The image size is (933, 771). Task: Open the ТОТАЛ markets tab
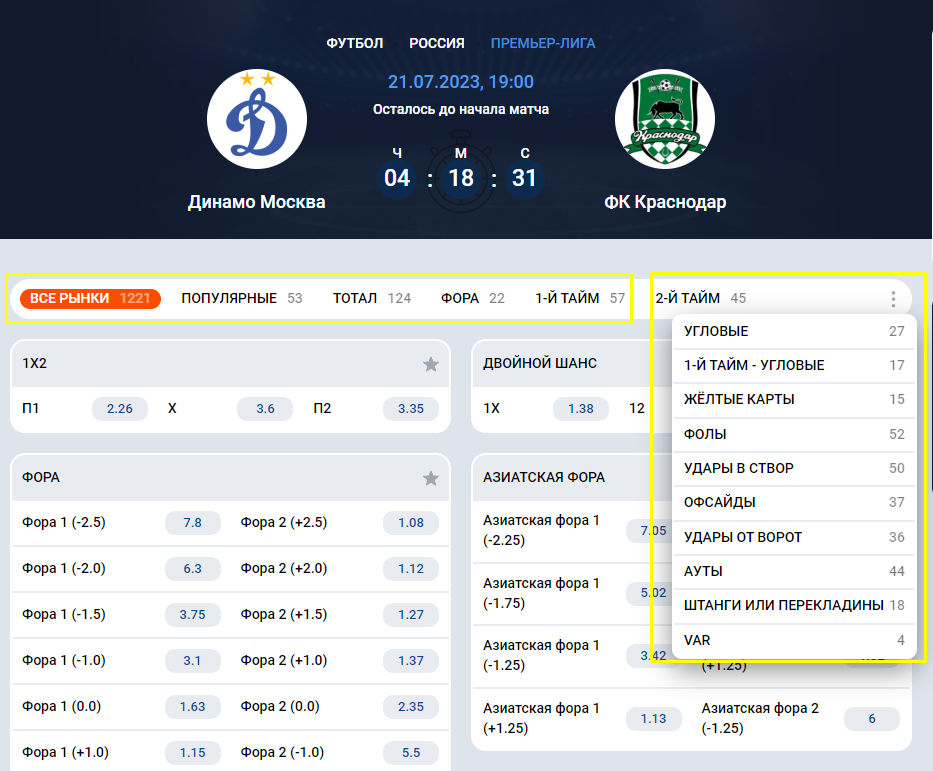(x=371, y=298)
